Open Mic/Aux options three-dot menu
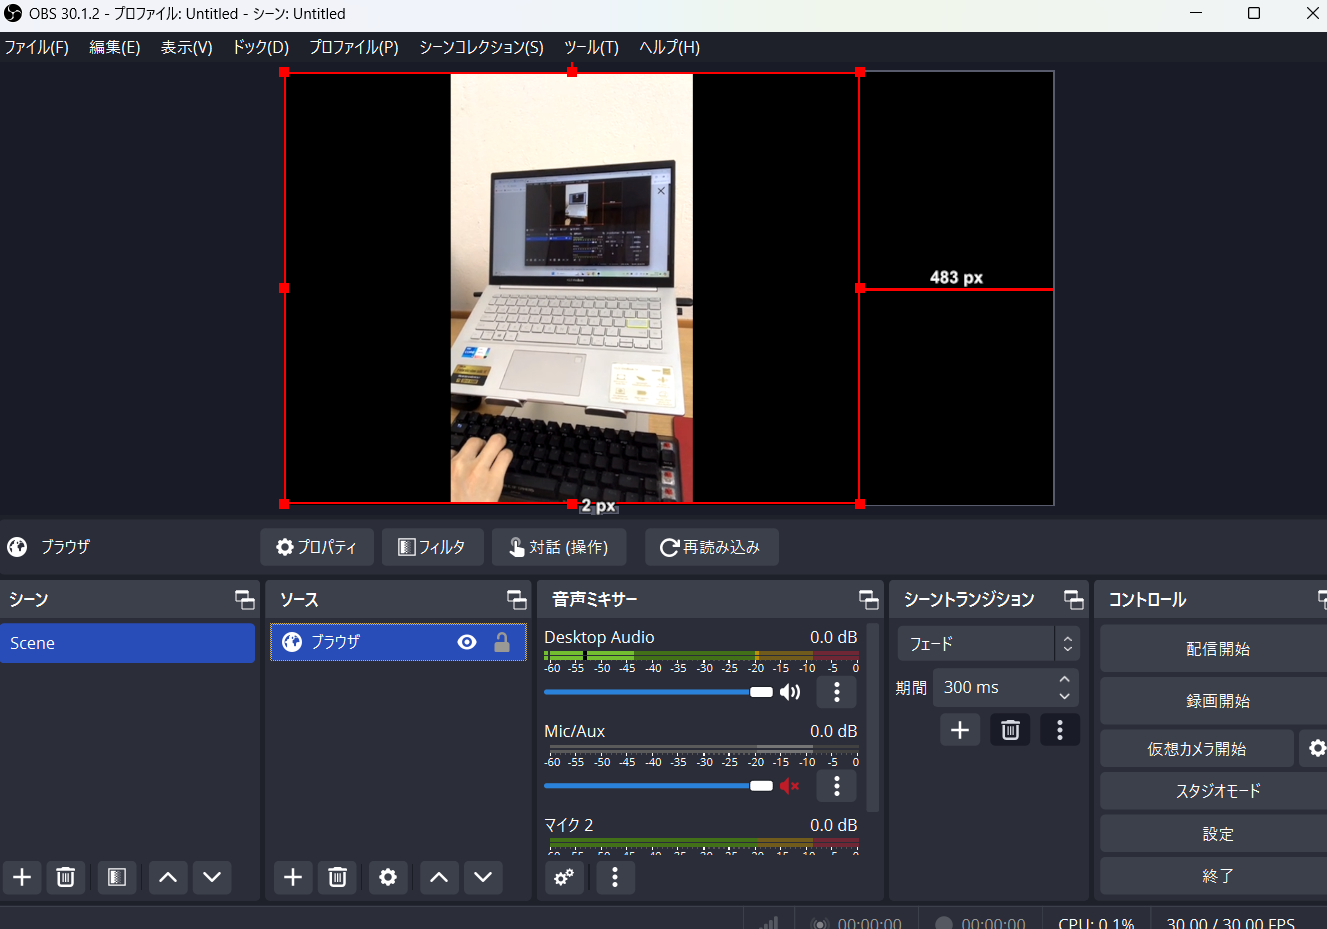1327x929 pixels. tap(837, 786)
